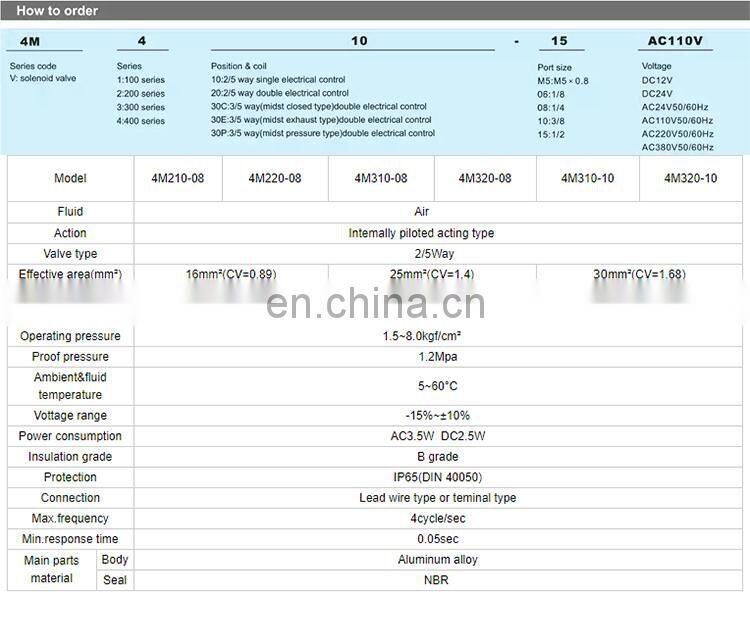This screenshot has width=750, height=635.
Task: Select the NBR seal material cell
Action: [438, 580]
